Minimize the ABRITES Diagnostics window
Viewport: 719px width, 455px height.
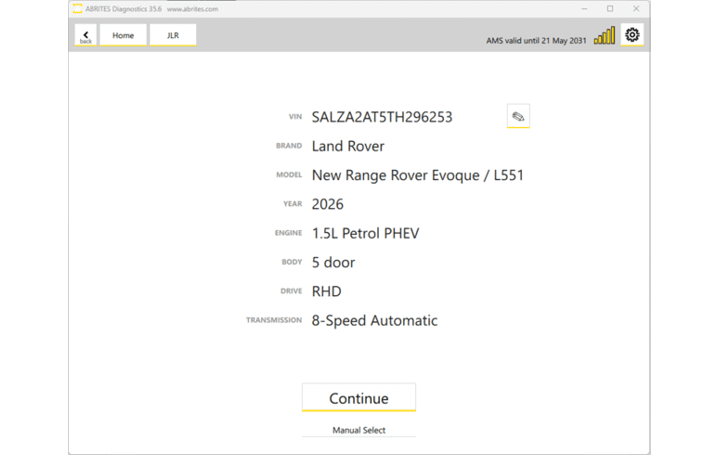[x=584, y=9]
